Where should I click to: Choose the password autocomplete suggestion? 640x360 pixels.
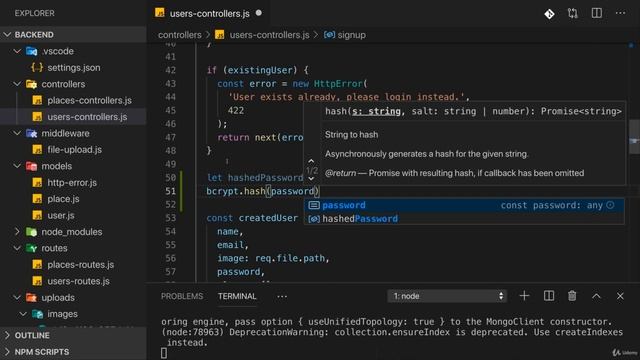pyautogui.click(x=464, y=205)
